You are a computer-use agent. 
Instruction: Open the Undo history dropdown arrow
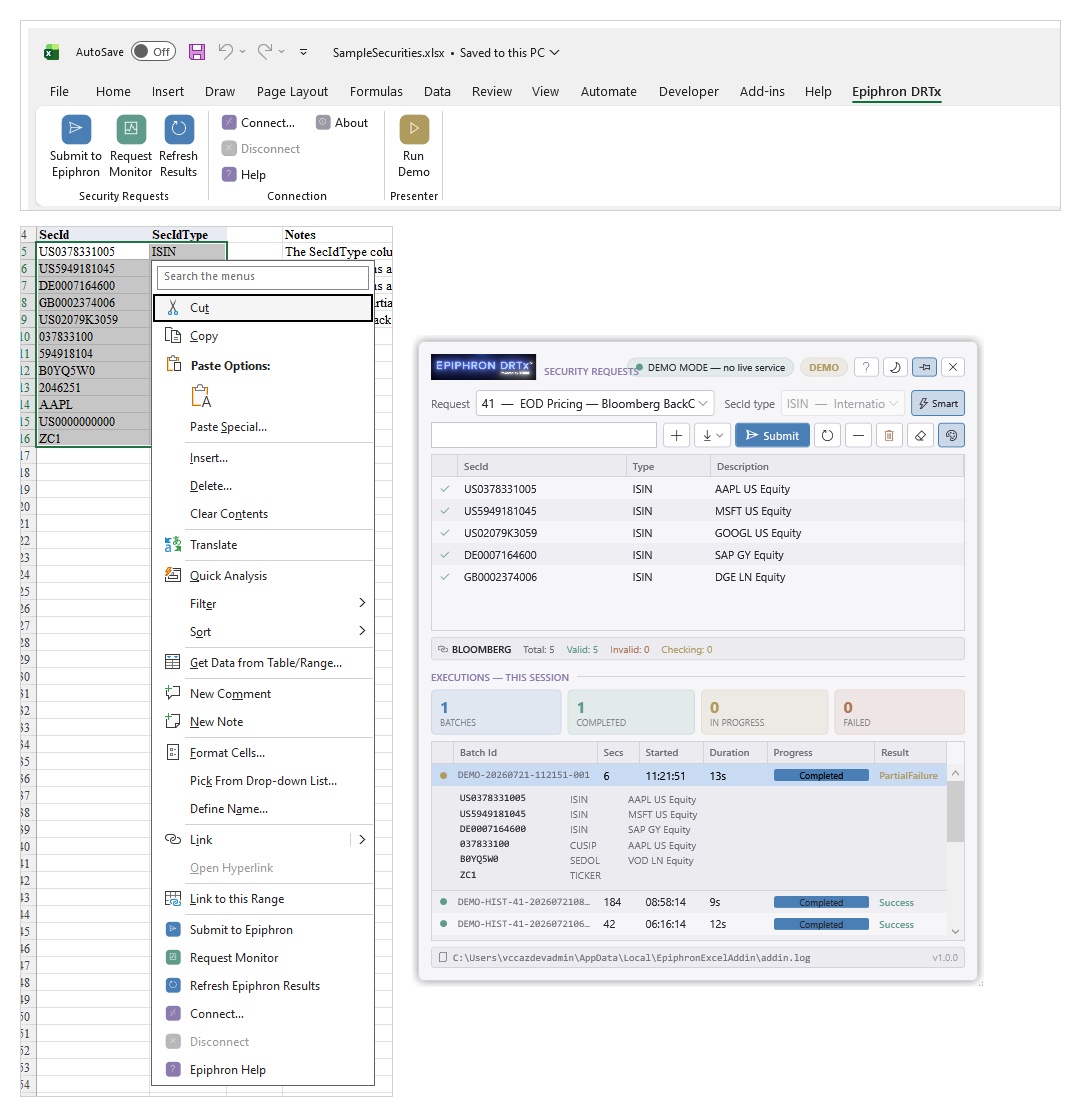coord(242,51)
